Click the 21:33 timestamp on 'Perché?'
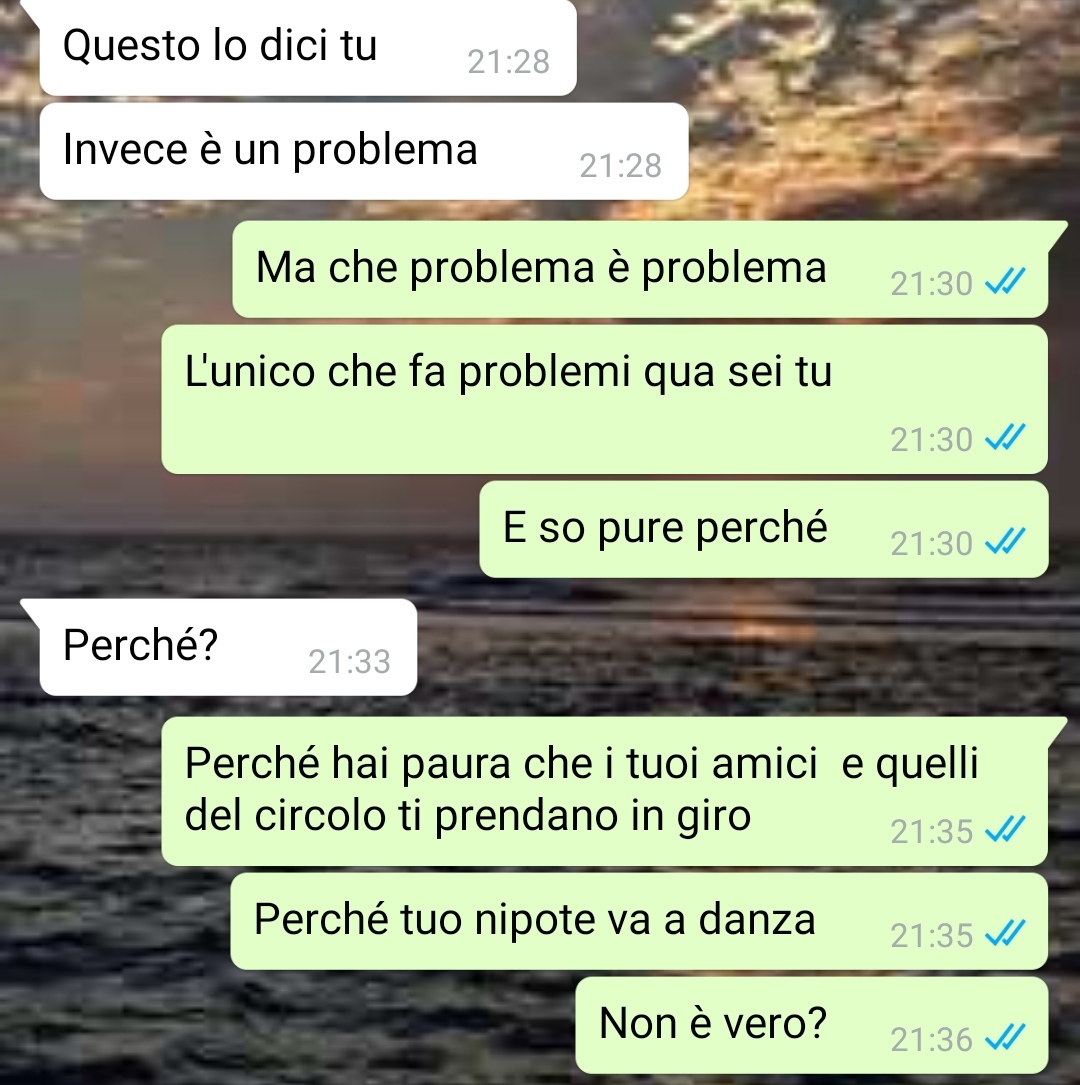 pyautogui.click(x=349, y=662)
